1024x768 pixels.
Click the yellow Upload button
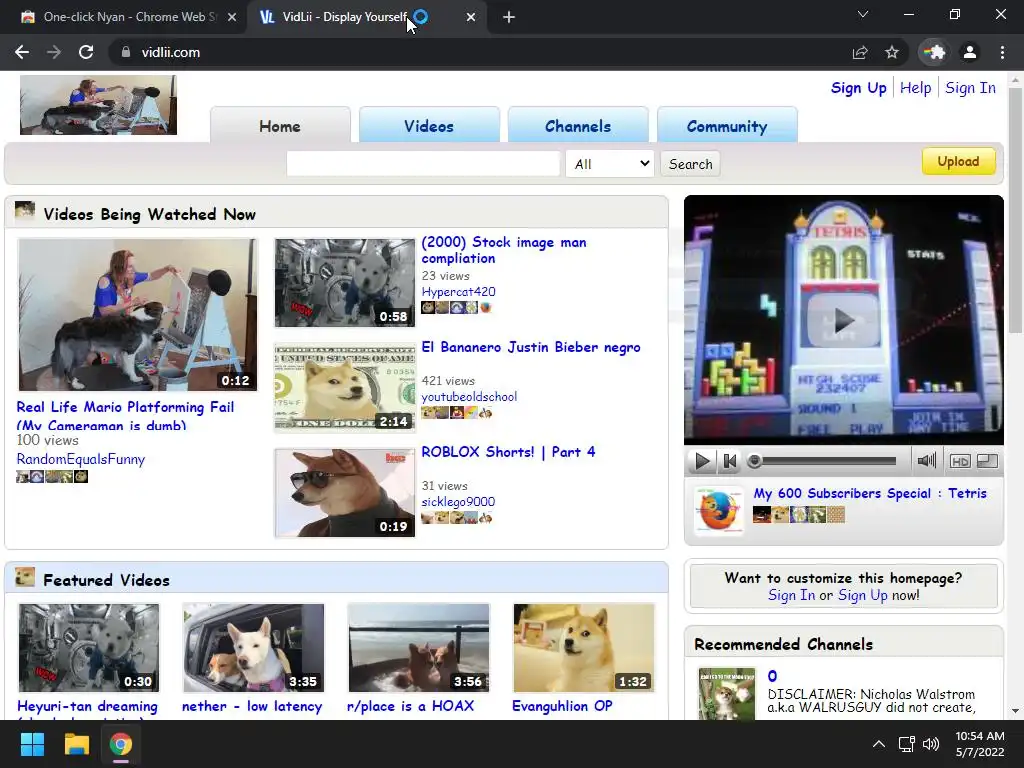pyautogui.click(x=958, y=161)
